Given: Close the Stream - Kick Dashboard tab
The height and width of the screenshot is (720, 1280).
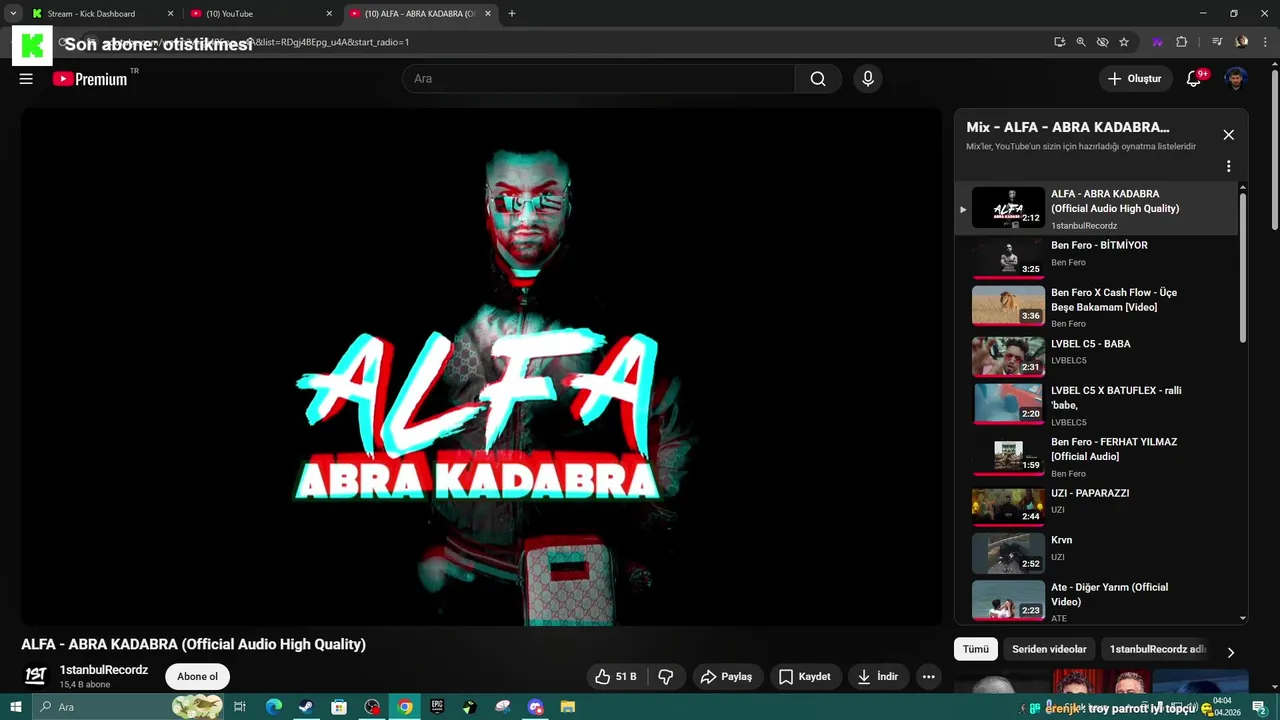Looking at the screenshot, I should (x=170, y=14).
